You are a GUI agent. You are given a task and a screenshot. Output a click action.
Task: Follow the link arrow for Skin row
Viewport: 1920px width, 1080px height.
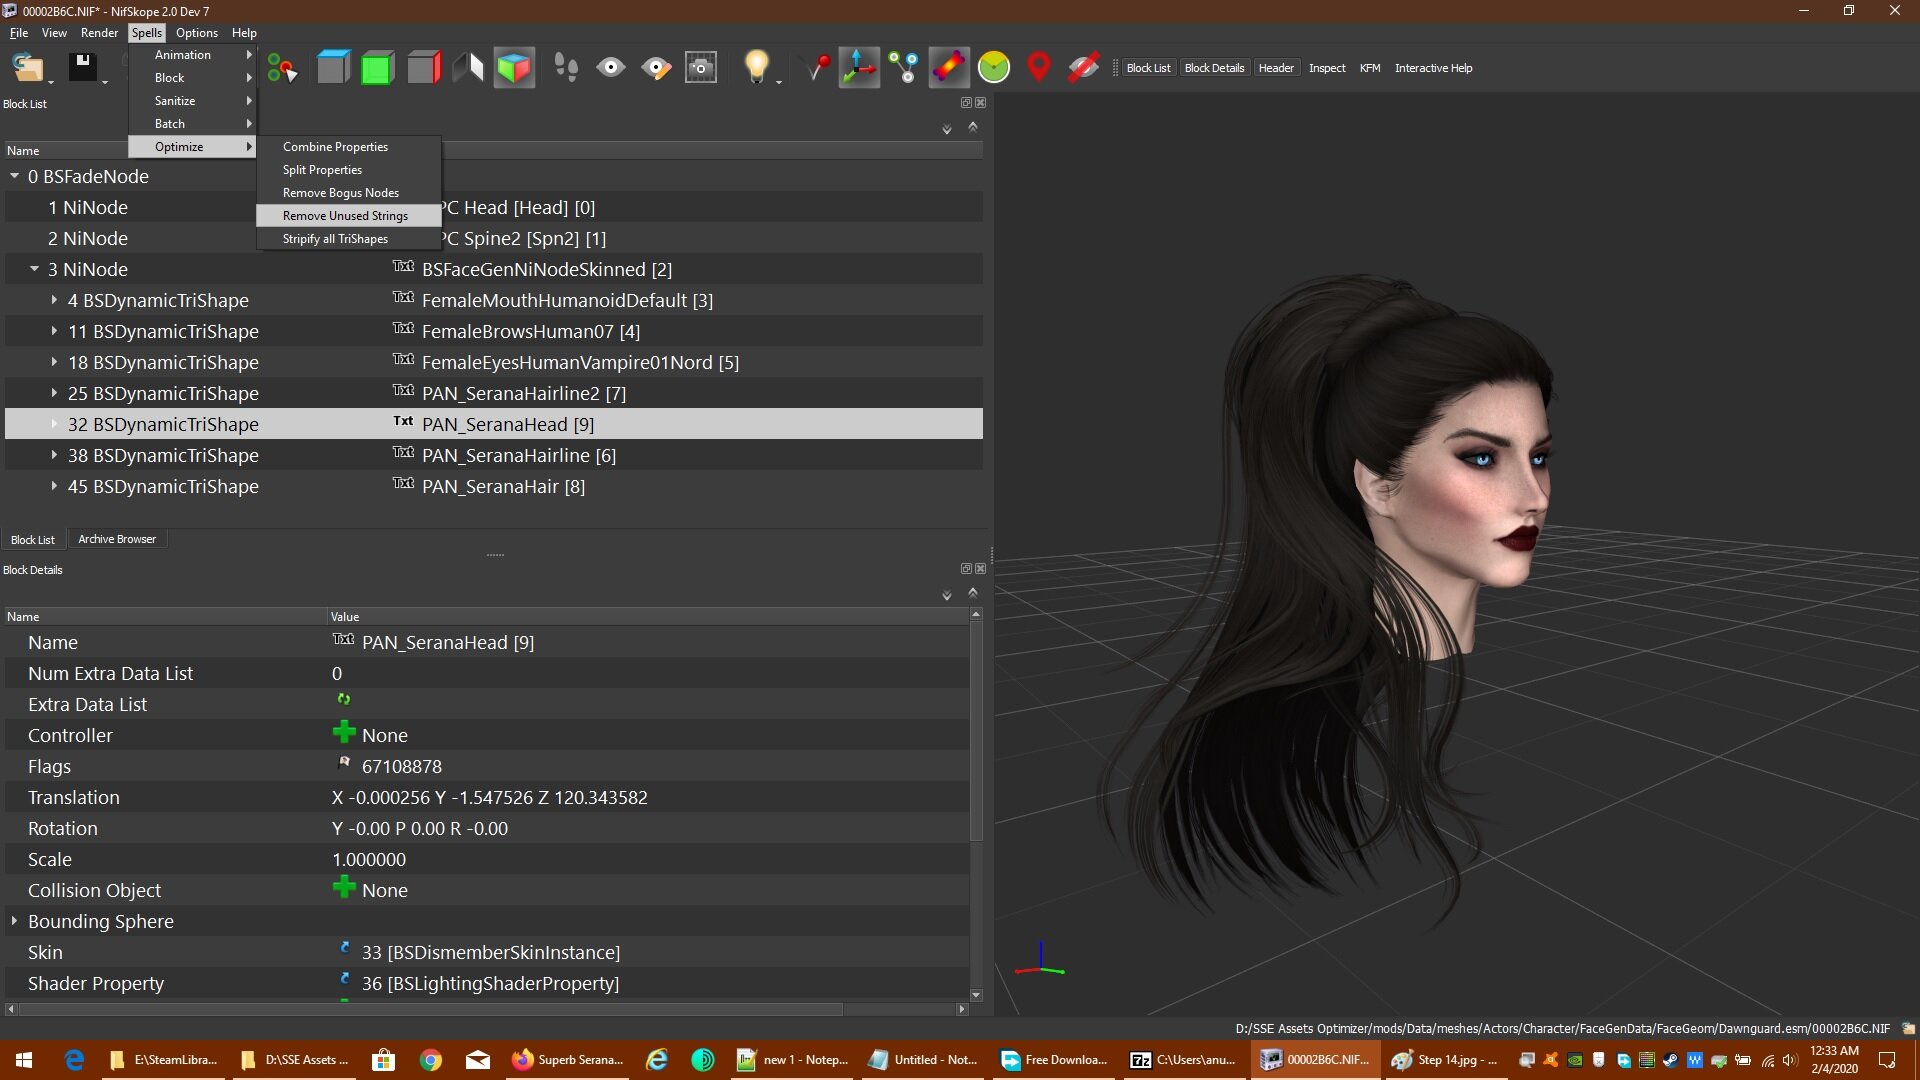(345, 948)
